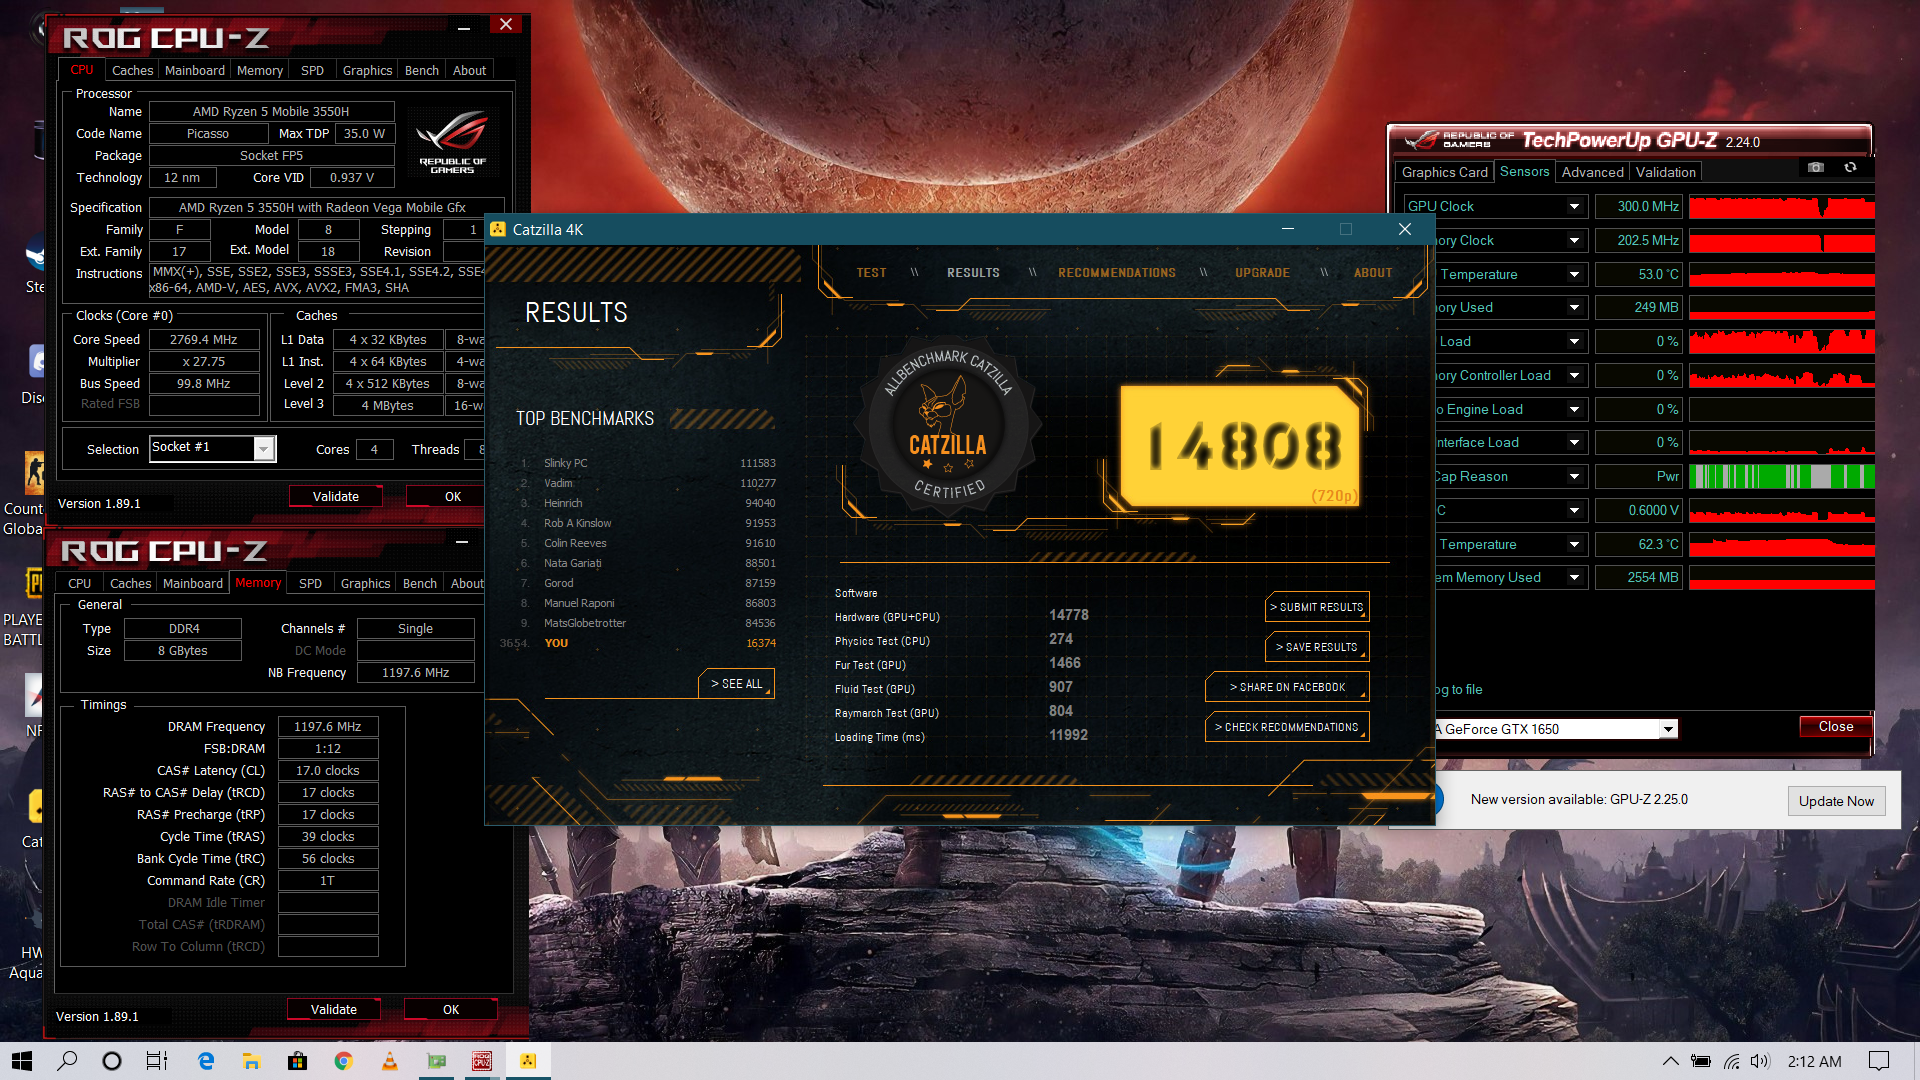Open the Bench tab in top CPU-Z
The height and width of the screenshot is (1080, 1920).
pyautogui.click(x=421, y=70)
